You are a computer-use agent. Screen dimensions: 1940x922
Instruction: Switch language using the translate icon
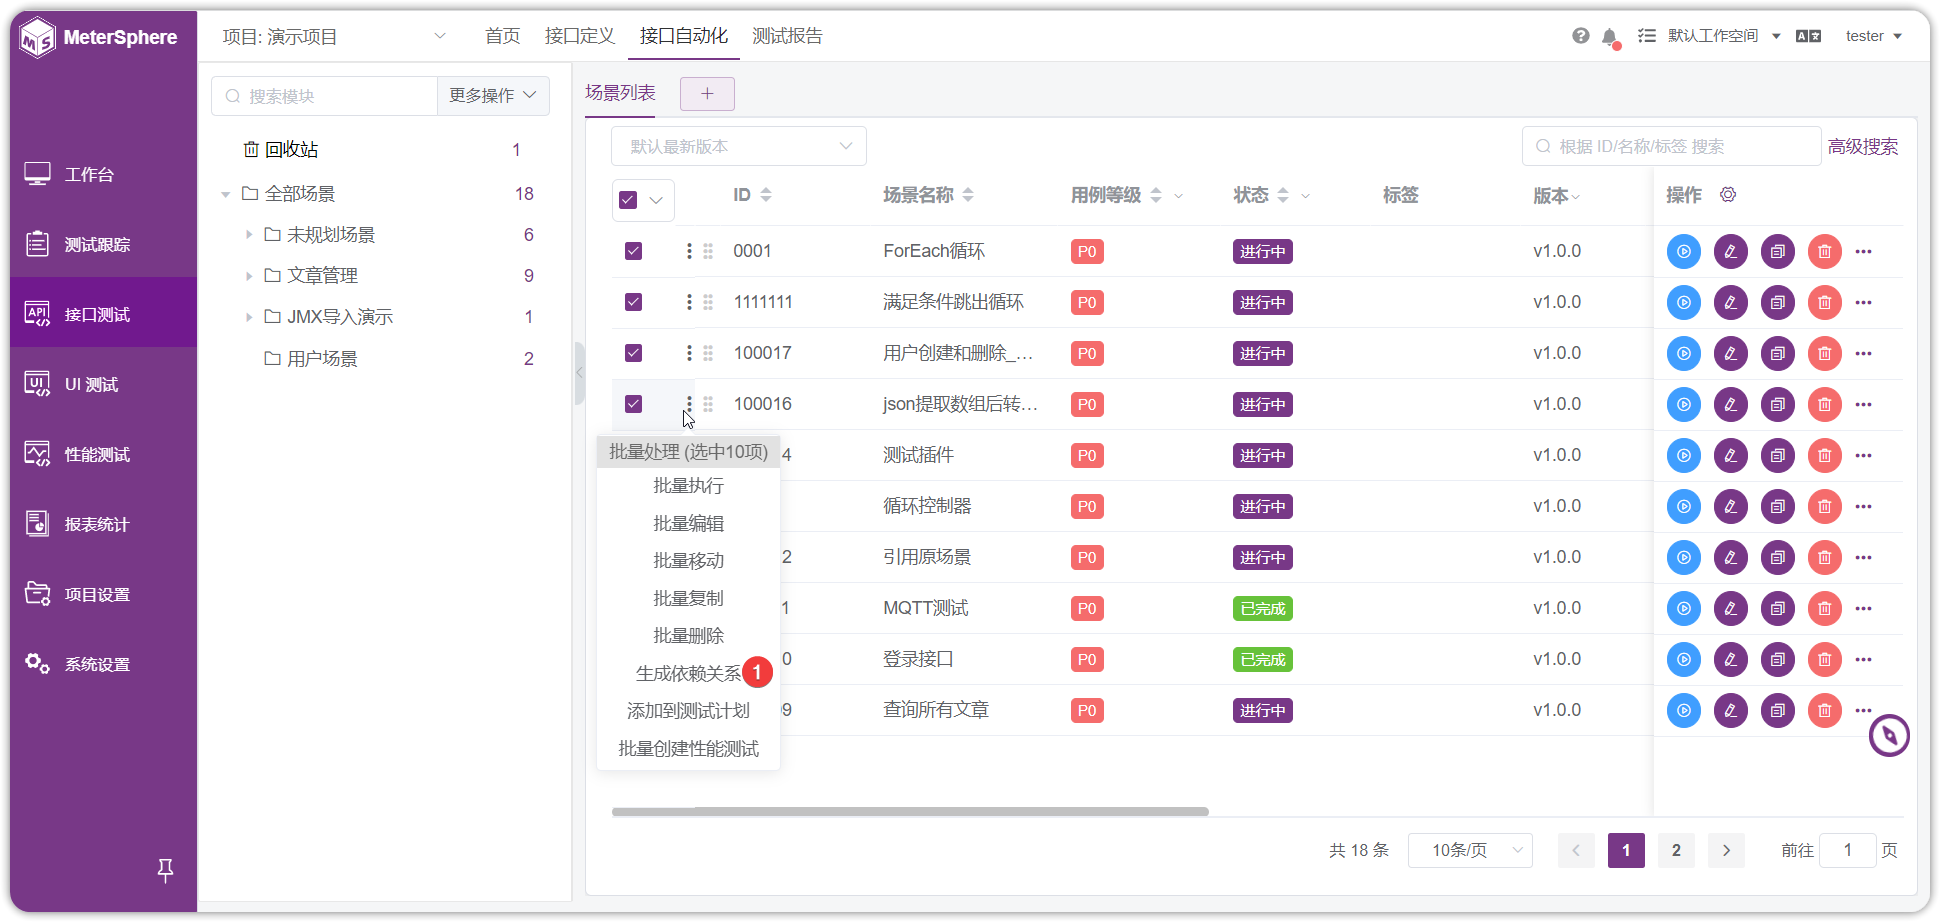pos(1808,36)
